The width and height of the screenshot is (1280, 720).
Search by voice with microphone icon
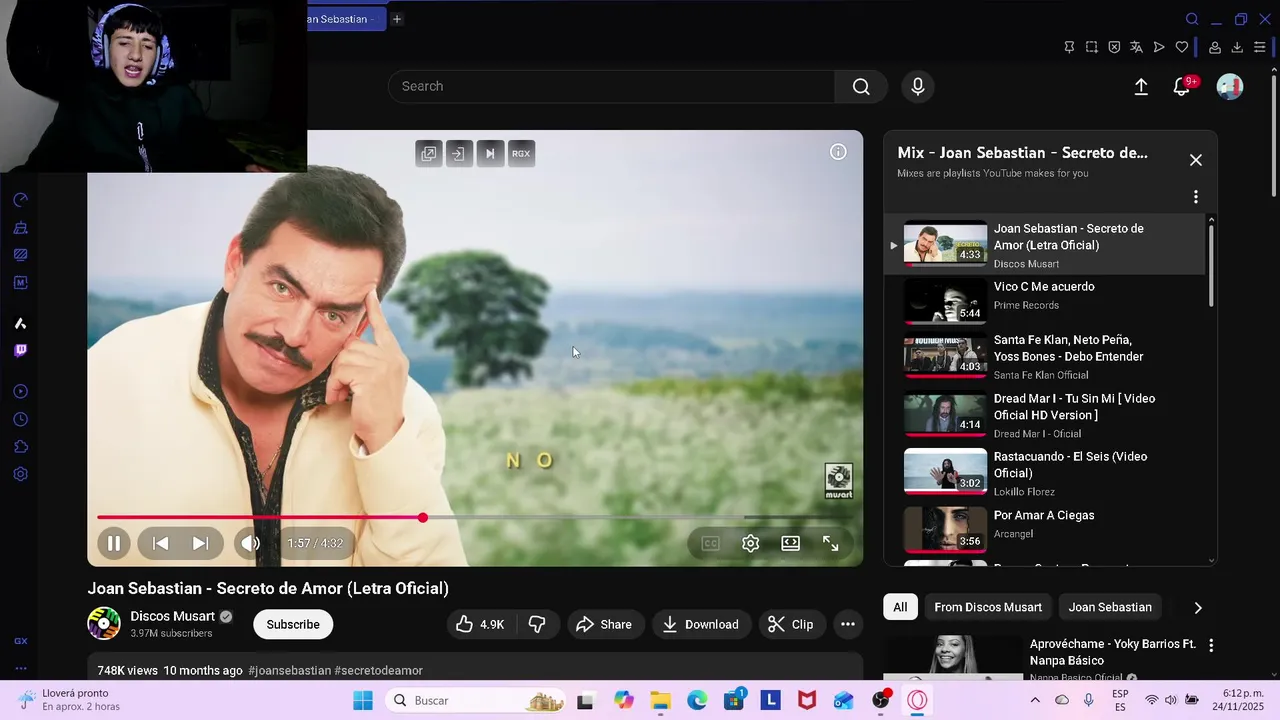(918, 86)
